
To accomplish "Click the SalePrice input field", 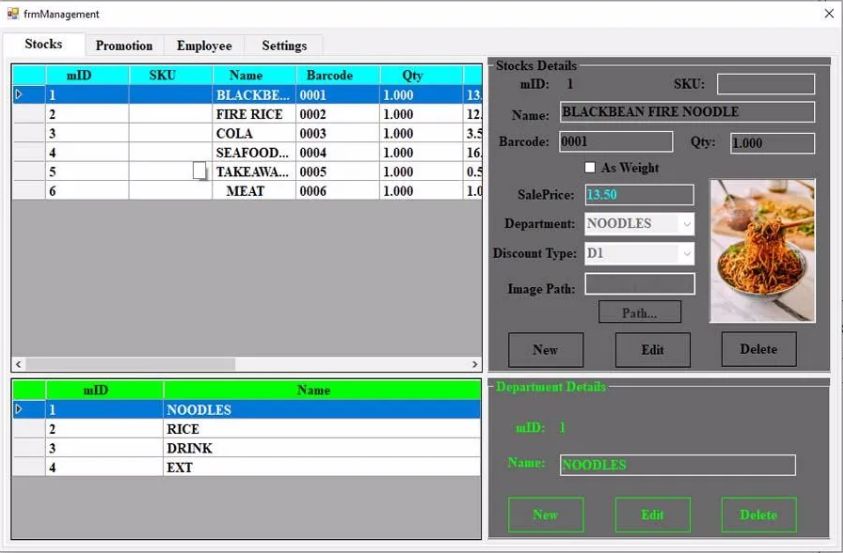I will (x=639, y=195).
